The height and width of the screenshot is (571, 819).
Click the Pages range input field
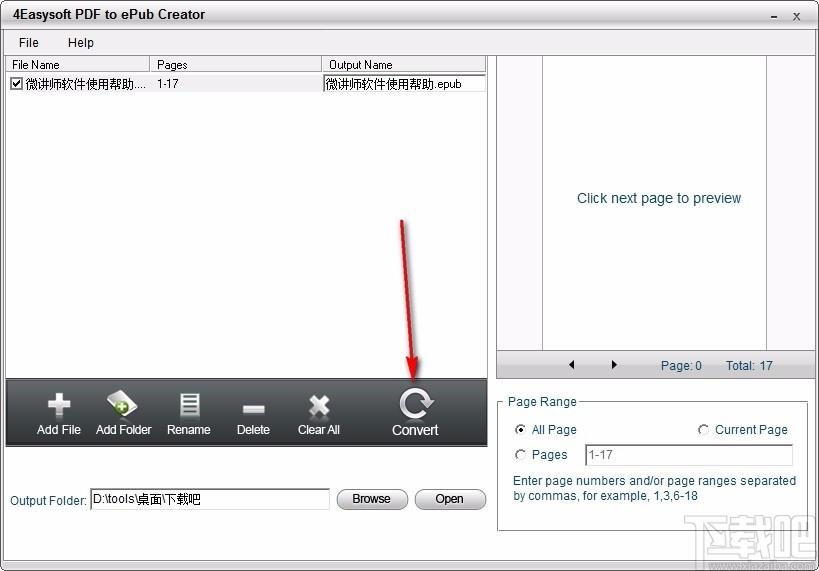[689, 455]
